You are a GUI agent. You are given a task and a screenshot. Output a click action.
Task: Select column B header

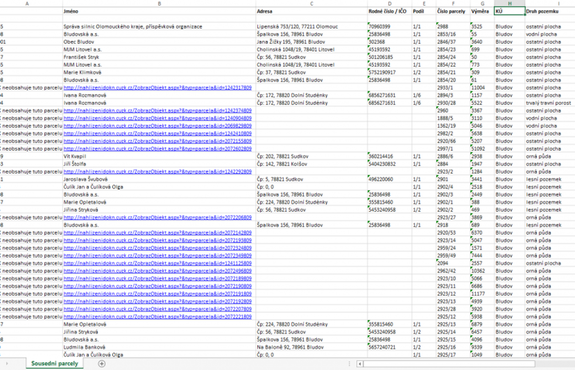159,3
